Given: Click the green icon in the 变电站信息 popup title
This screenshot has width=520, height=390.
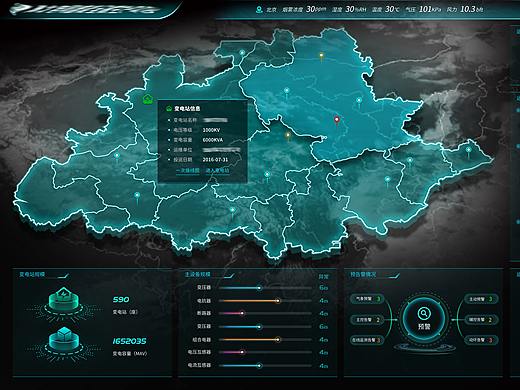Looking at the screenshot, I should pyautogui.click(x=169, y=109).
